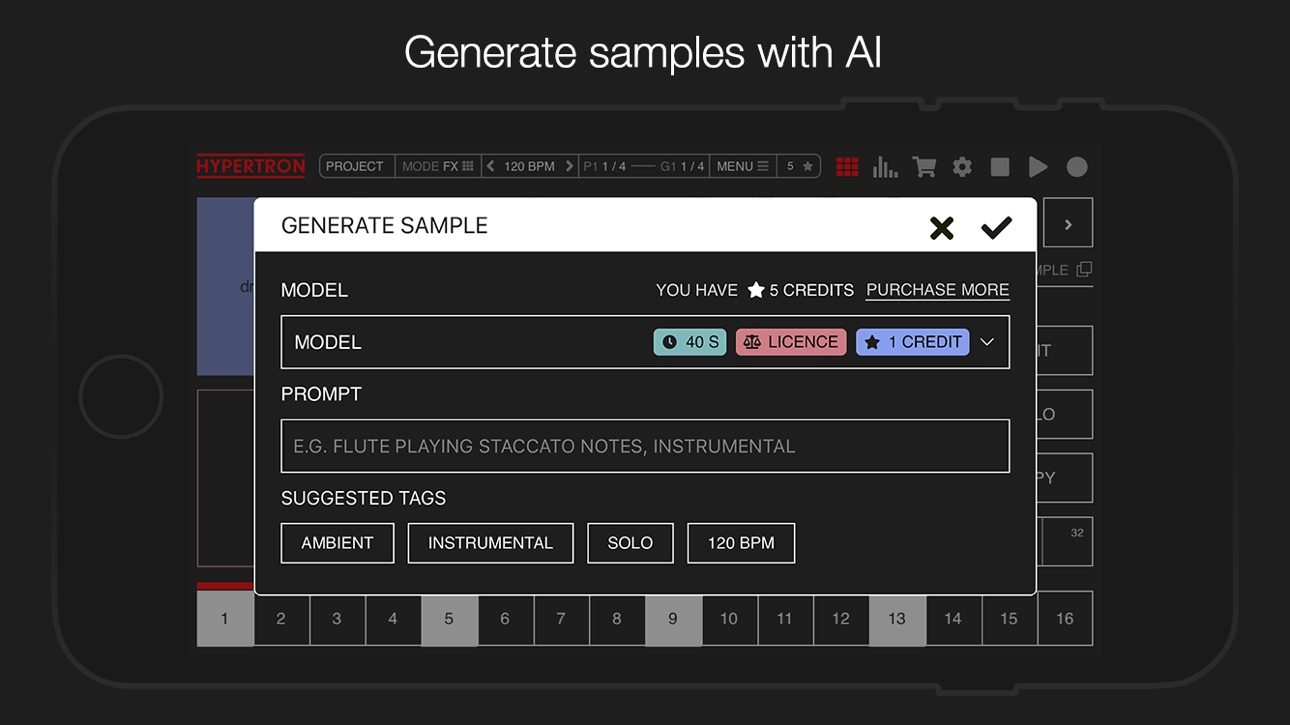Click the 40 S duration badge
Image resolution: width=1290 pixels, height=725 pixels.
tap(690, 342)
